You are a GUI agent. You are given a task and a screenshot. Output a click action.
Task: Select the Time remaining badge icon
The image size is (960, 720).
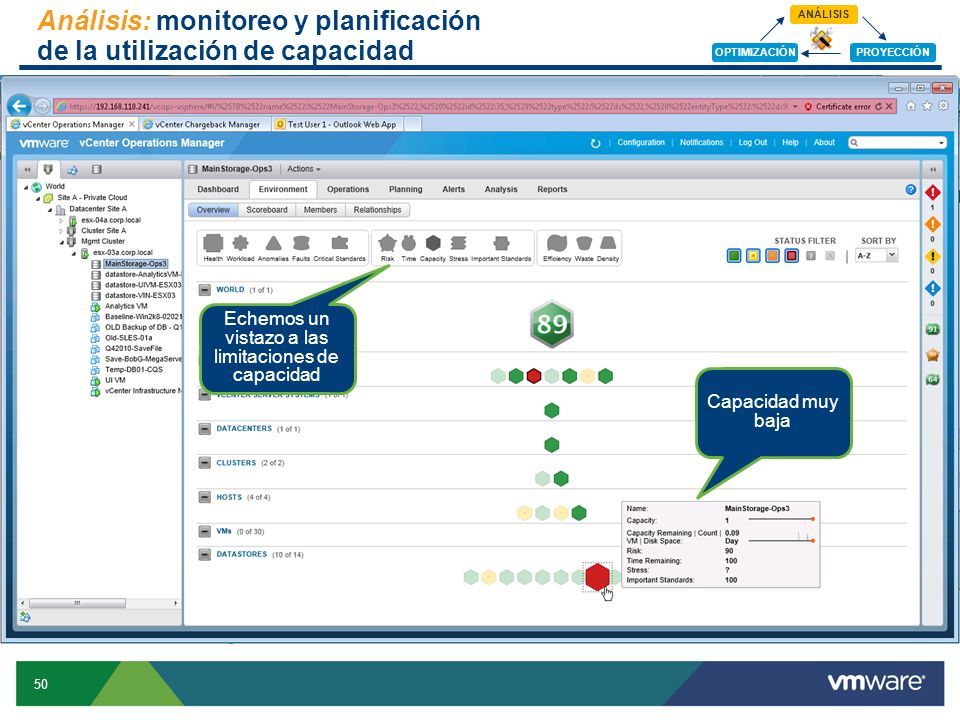point(408,243)
